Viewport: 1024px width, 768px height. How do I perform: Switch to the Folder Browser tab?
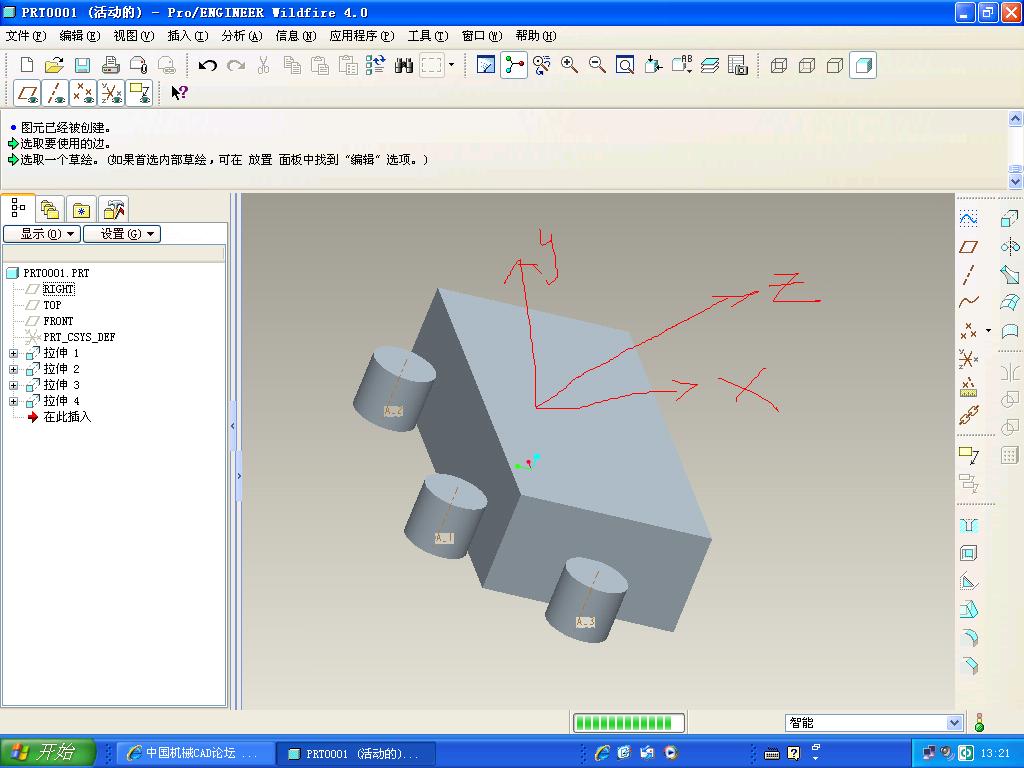(50, 210)
